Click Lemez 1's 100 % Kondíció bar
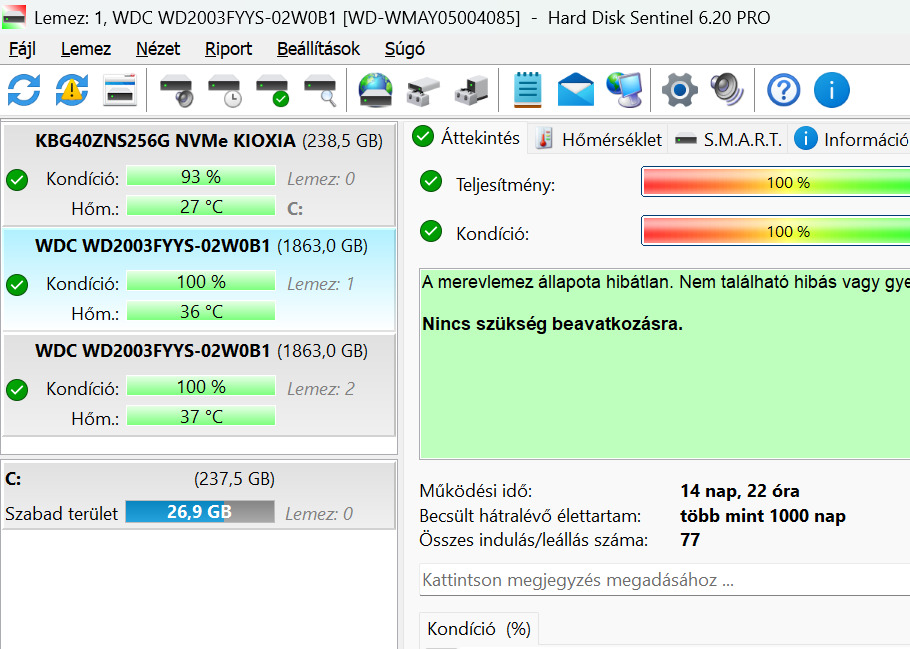This screenshot has width=910, height=649. (201, 282)
